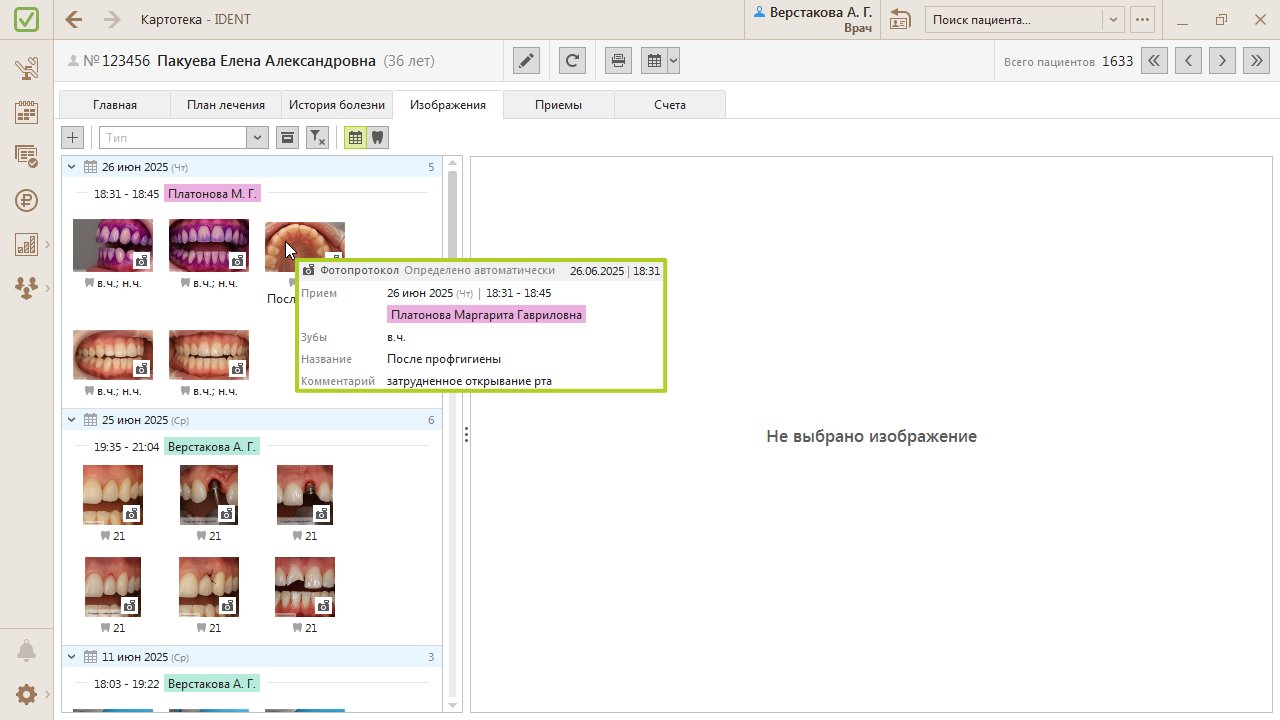Collapse the 26 июн 2025 group
Image resolution: width=1280 pixels, height=720 pixels.
pos(71,167)
